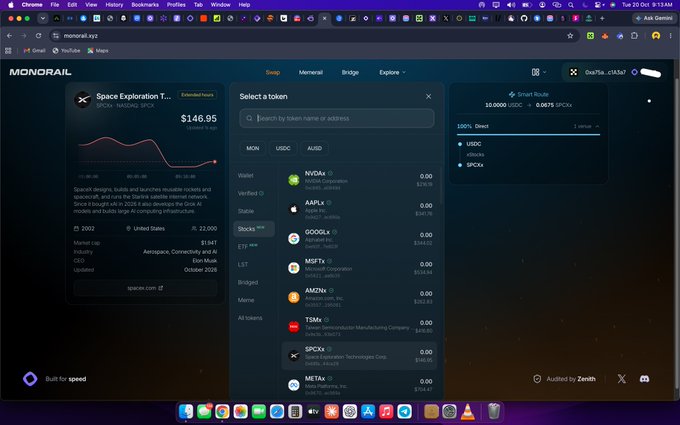Viewport: 680px width, 425px height.
Task: Close the Select a token dialog
Action: pos(428,96)
